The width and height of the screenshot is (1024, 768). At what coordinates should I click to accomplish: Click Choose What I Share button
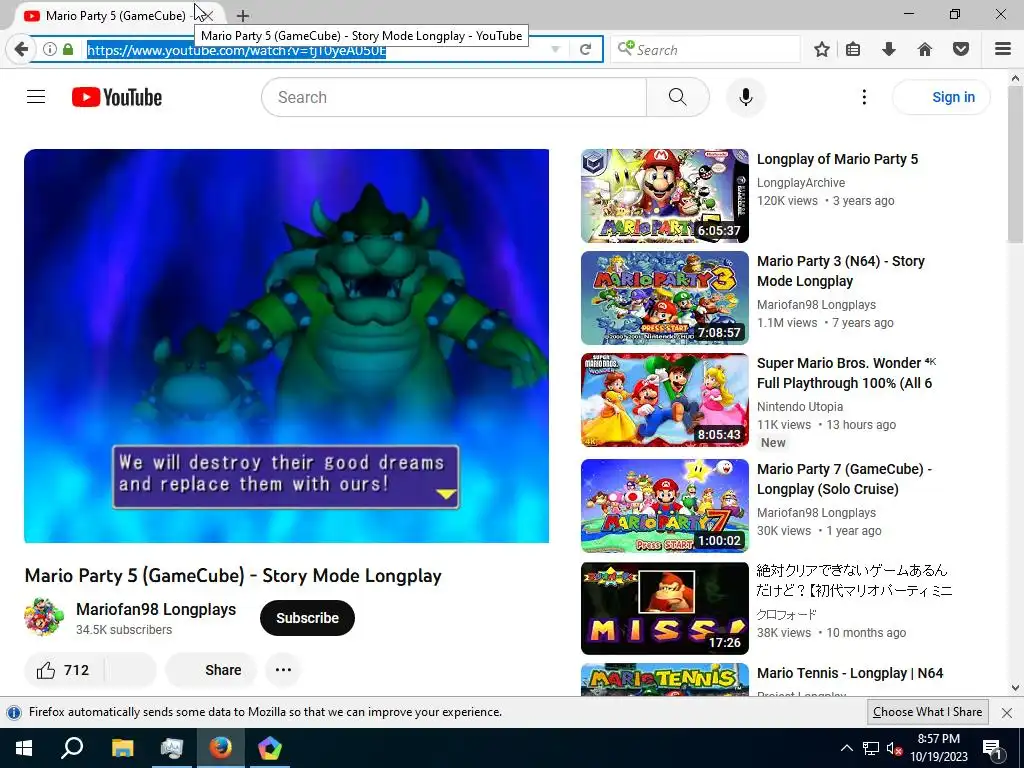(x=927, y=712)
